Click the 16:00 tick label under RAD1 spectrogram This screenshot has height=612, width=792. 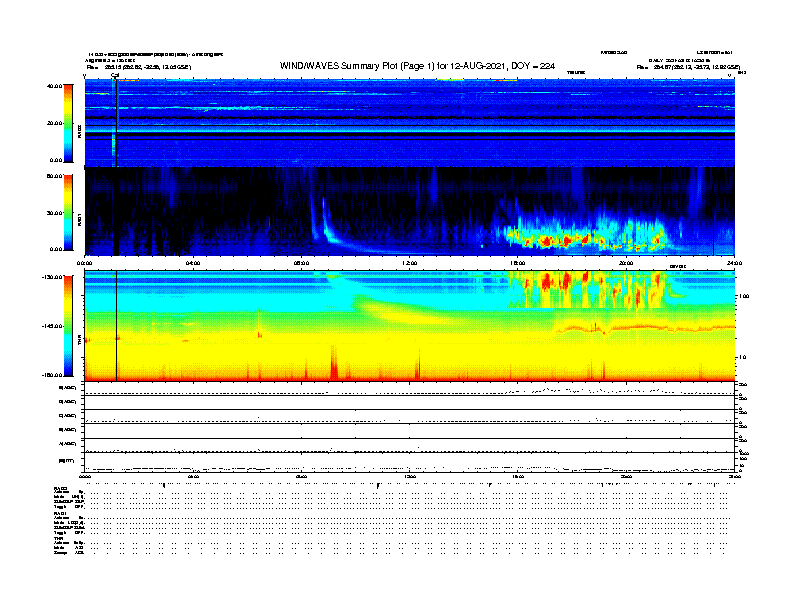click(518, 263)
